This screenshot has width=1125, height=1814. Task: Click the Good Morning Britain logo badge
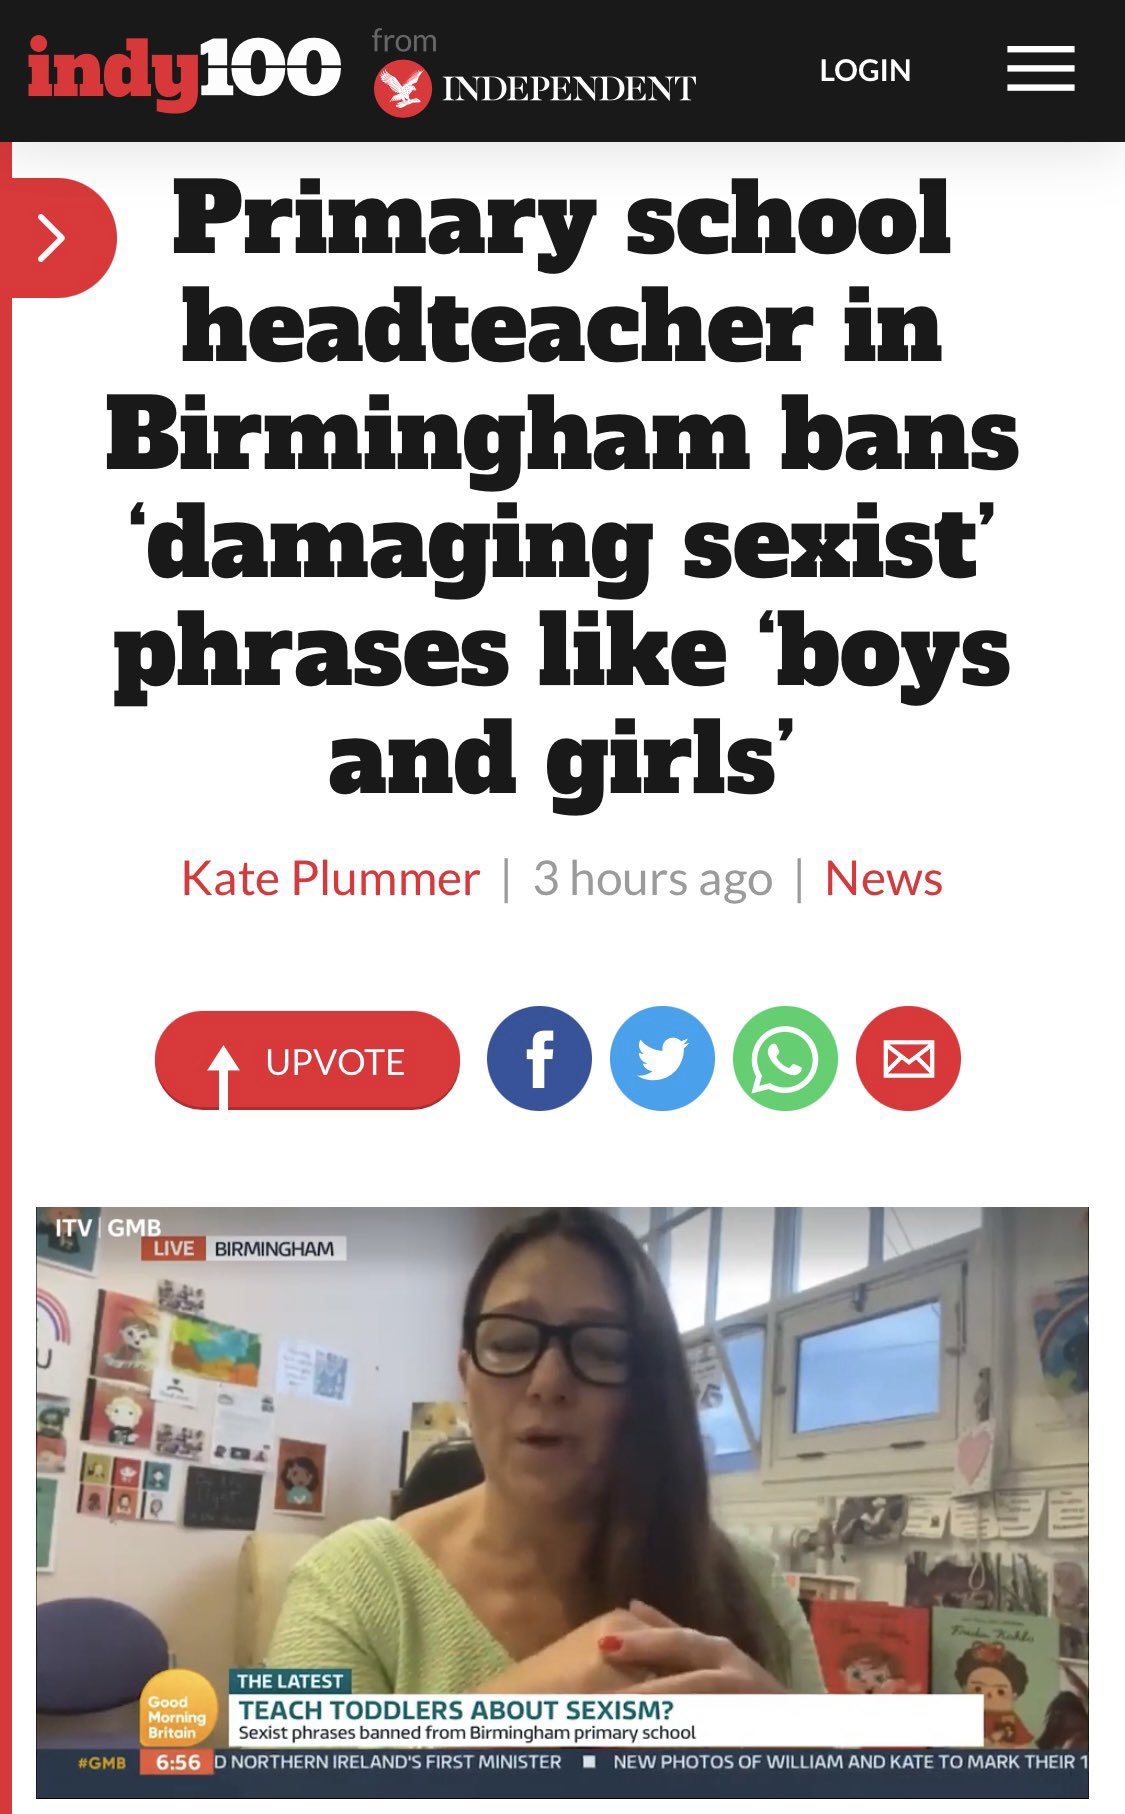[x=177, y=1716]
